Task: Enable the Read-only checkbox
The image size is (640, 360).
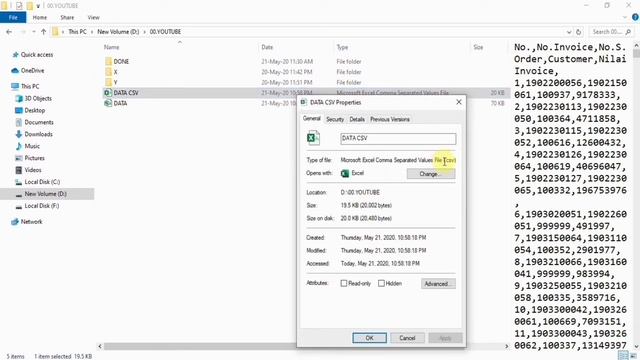Action: point(344,283)
